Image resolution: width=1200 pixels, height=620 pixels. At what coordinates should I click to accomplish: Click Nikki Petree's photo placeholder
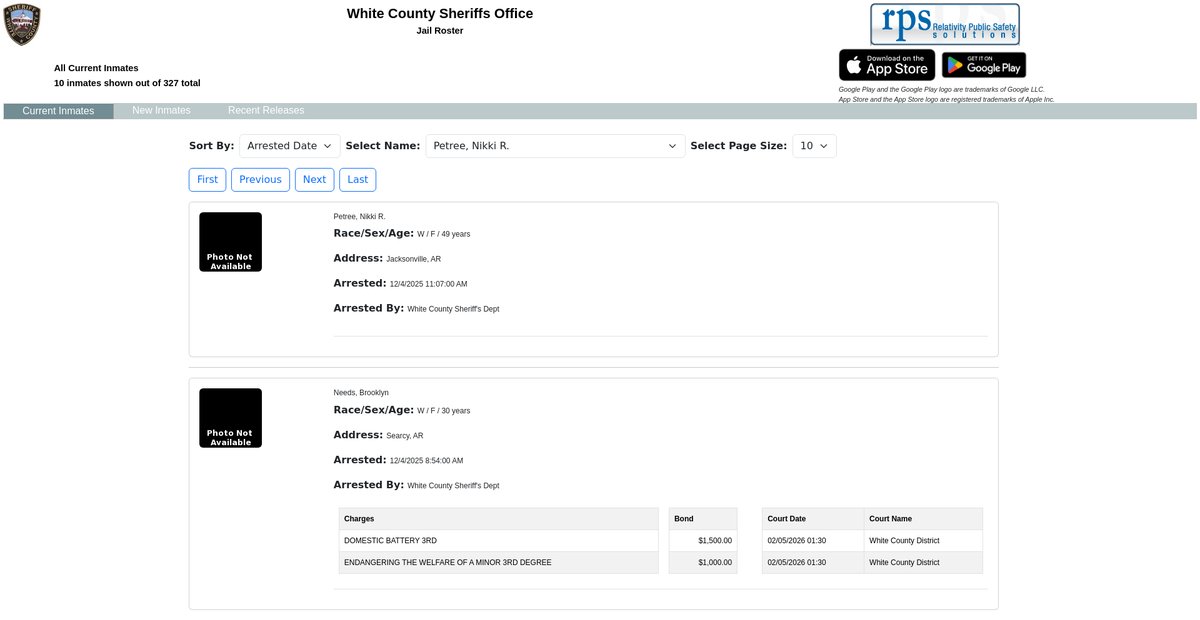[230, 242]
